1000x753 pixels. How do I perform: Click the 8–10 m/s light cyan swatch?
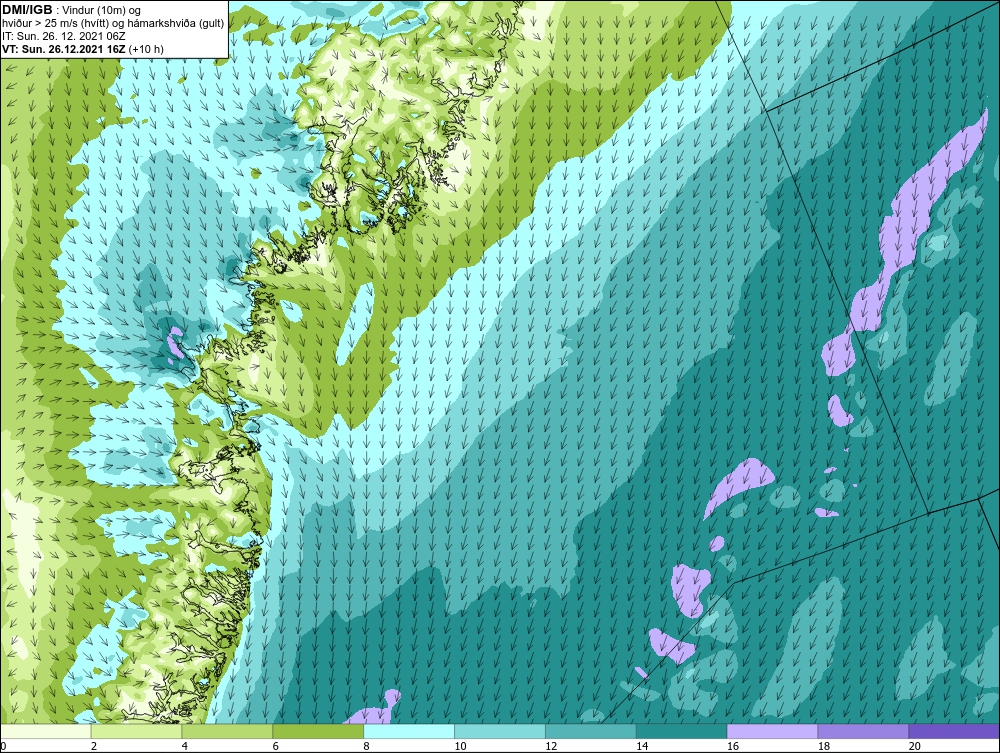(x=409, y=731)
